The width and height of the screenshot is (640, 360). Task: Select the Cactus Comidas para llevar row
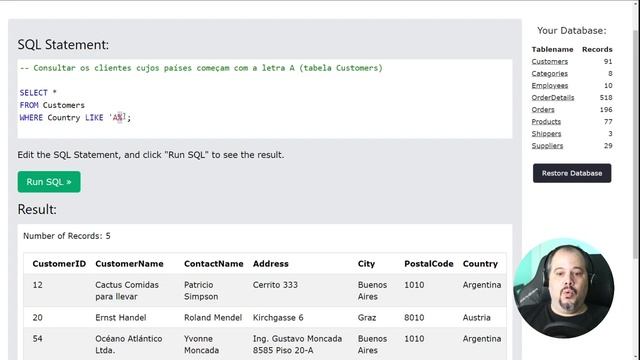point(264,290)
